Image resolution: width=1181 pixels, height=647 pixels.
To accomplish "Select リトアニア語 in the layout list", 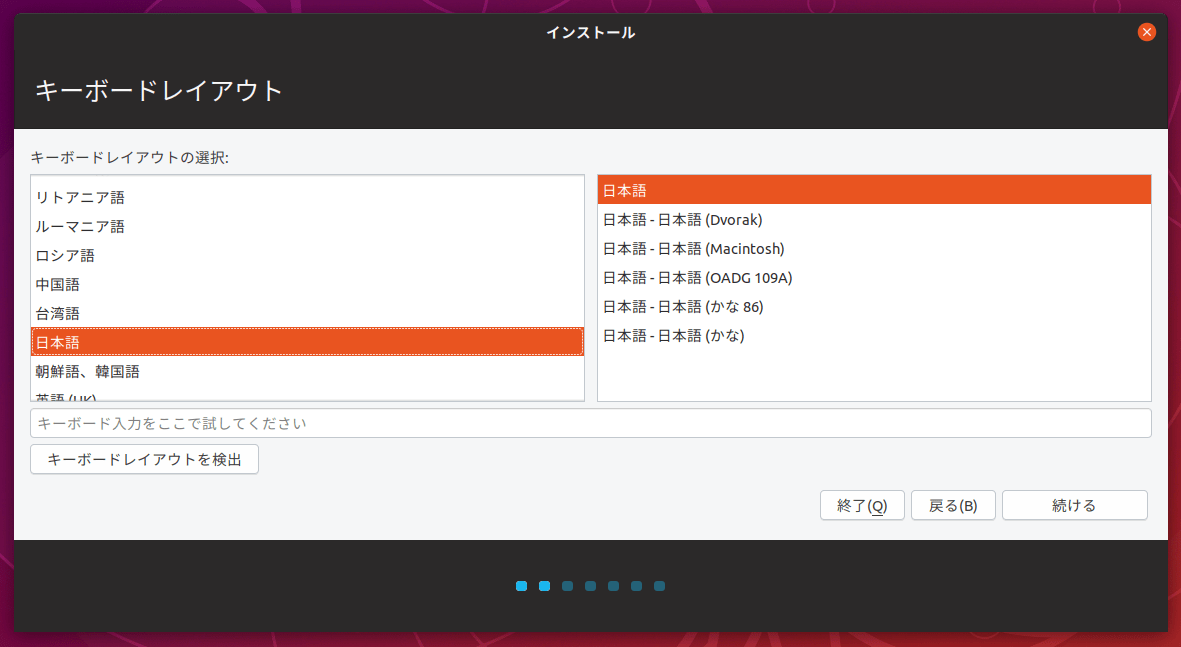I will coord(307,197).
